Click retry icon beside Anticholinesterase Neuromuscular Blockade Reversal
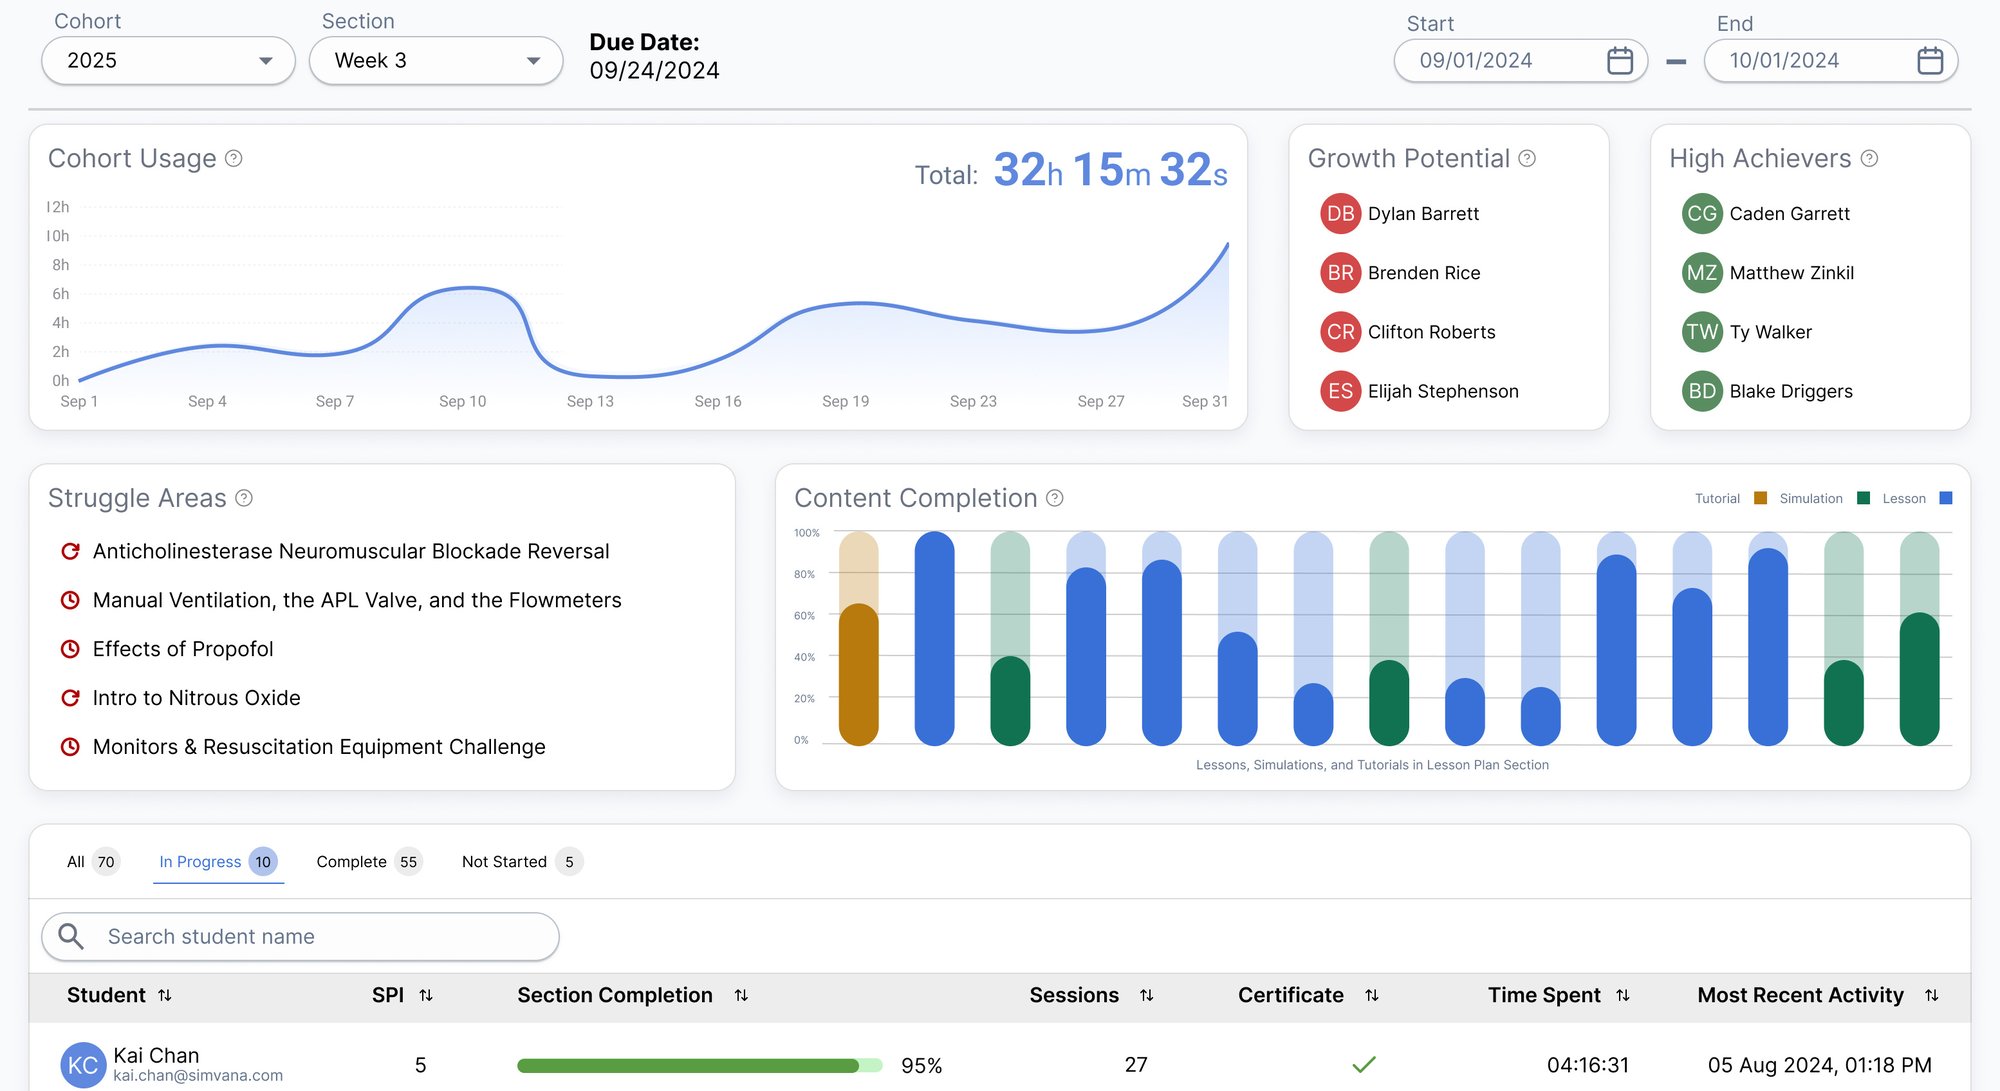The height and width of the screenshot is (1091, 2000). pos(70,551)
